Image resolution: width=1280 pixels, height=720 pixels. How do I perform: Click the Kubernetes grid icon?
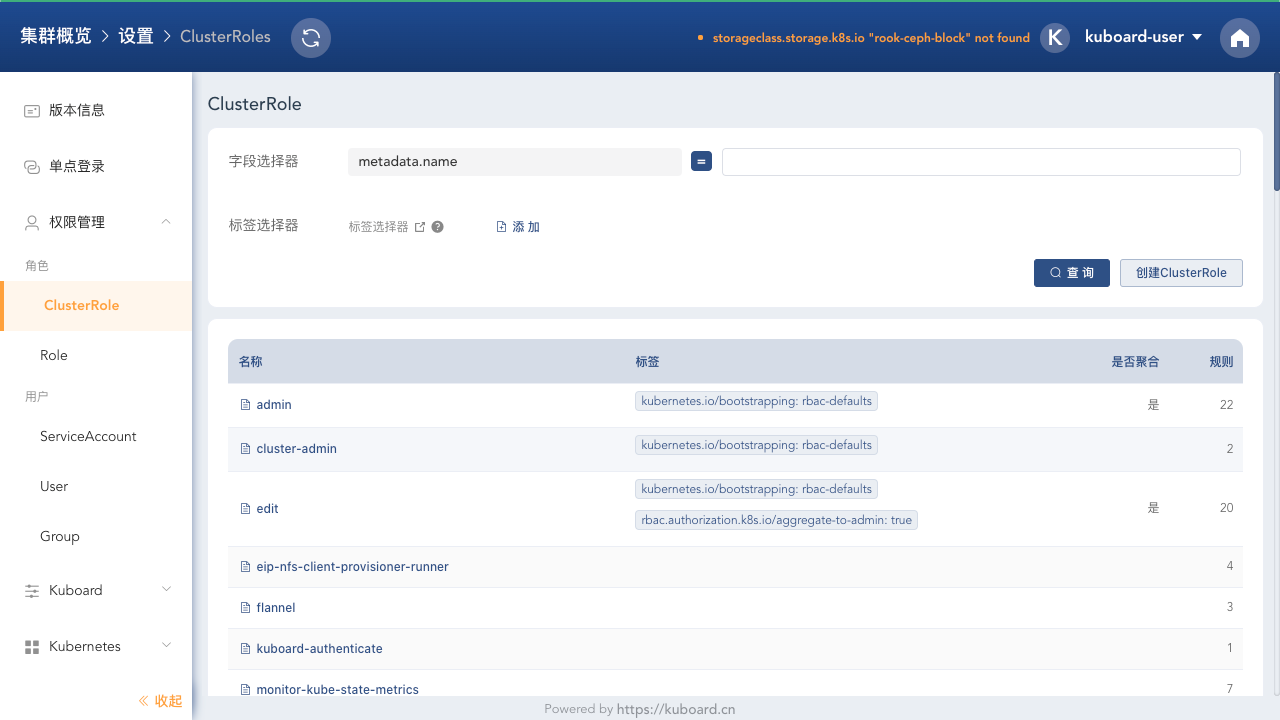tap(32, 646)
